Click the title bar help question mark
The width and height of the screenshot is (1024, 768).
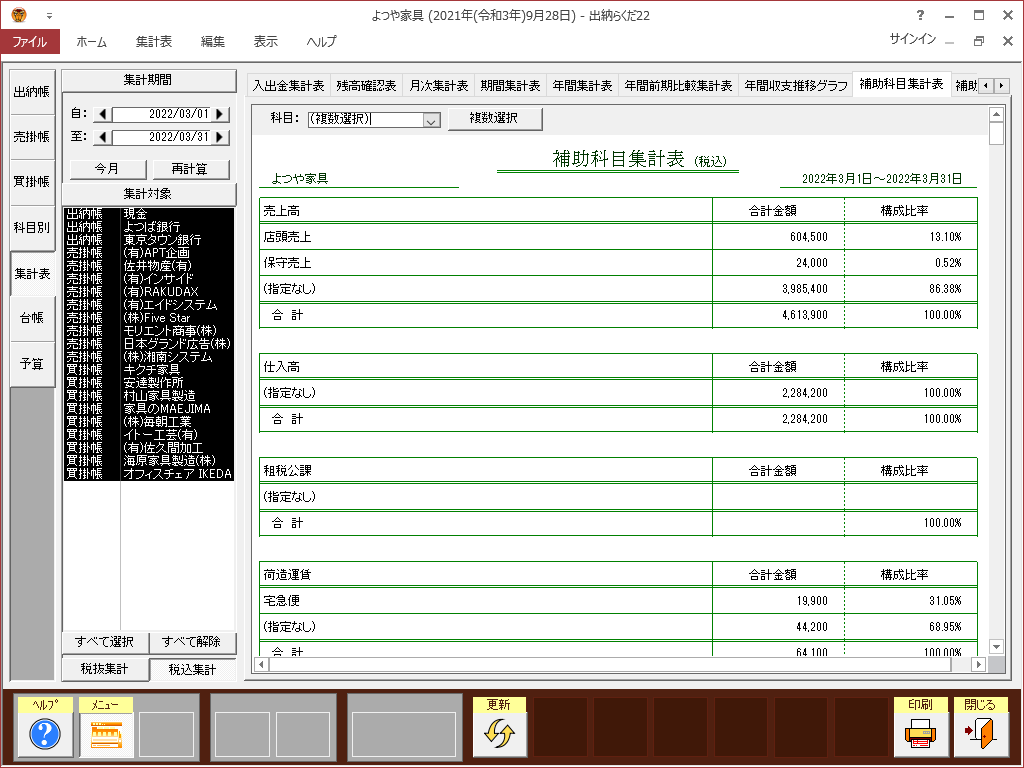(920, 15)
